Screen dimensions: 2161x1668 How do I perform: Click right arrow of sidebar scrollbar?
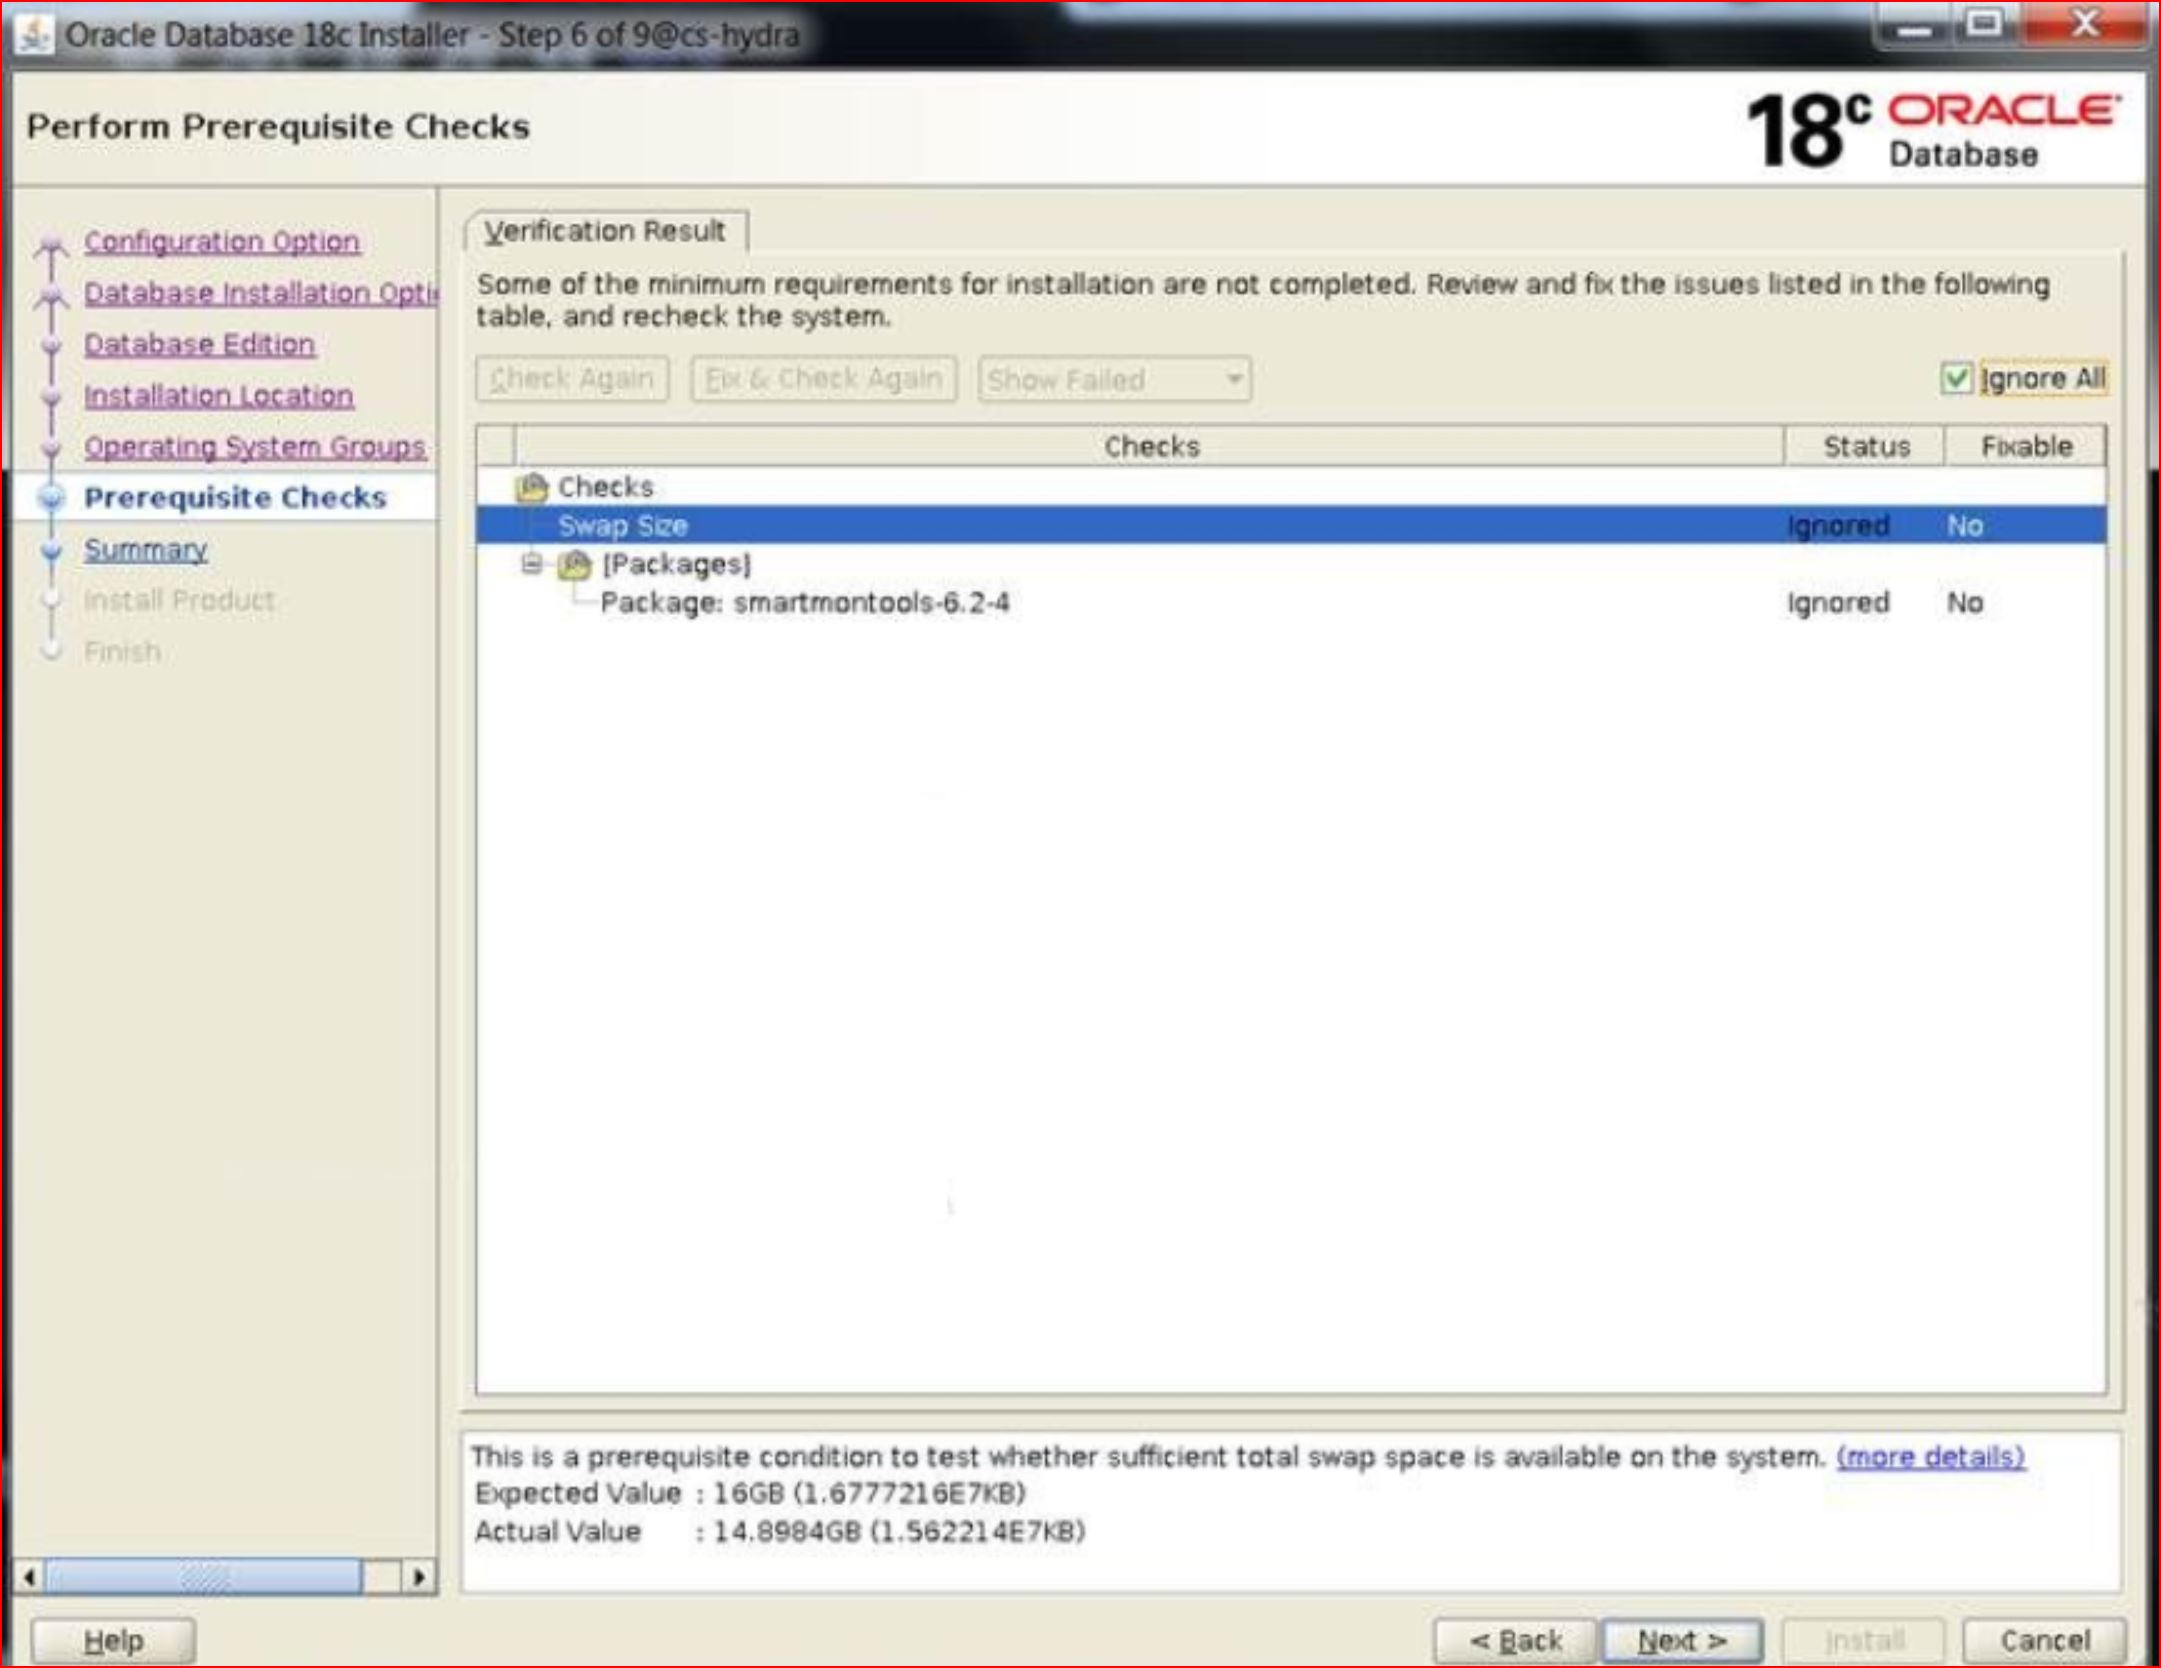419,1577
